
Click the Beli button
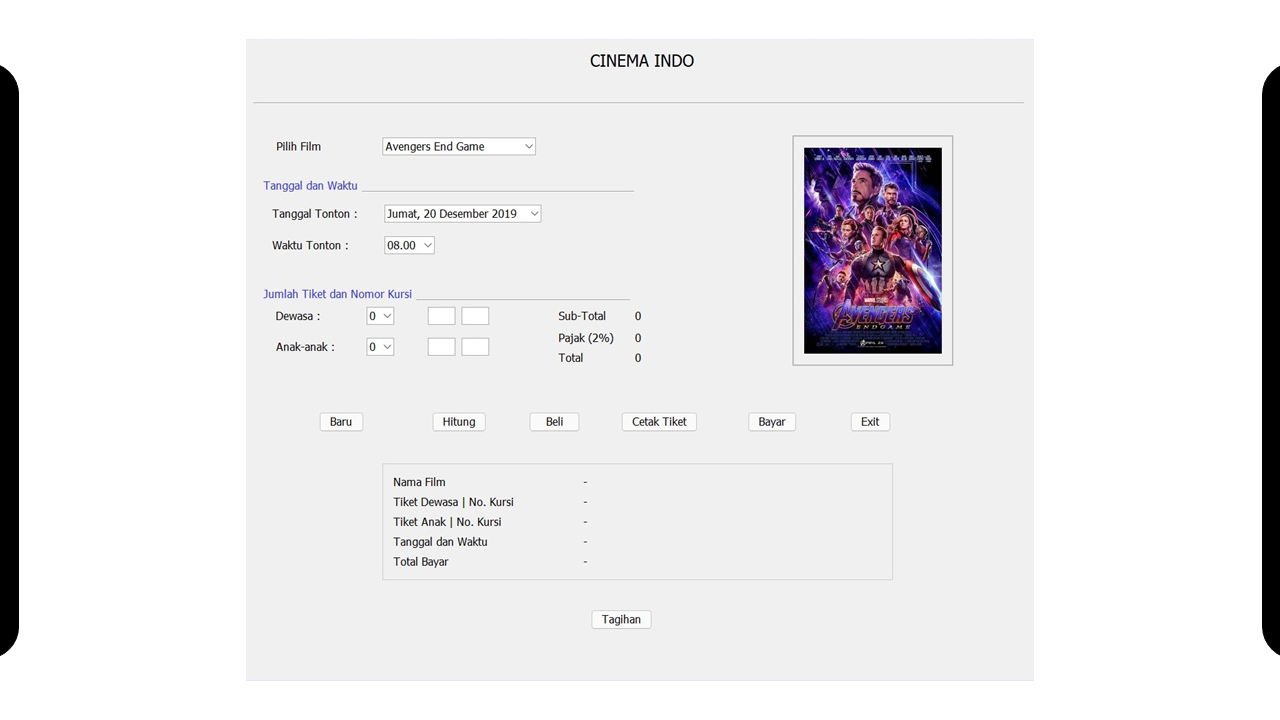point(554,422)
